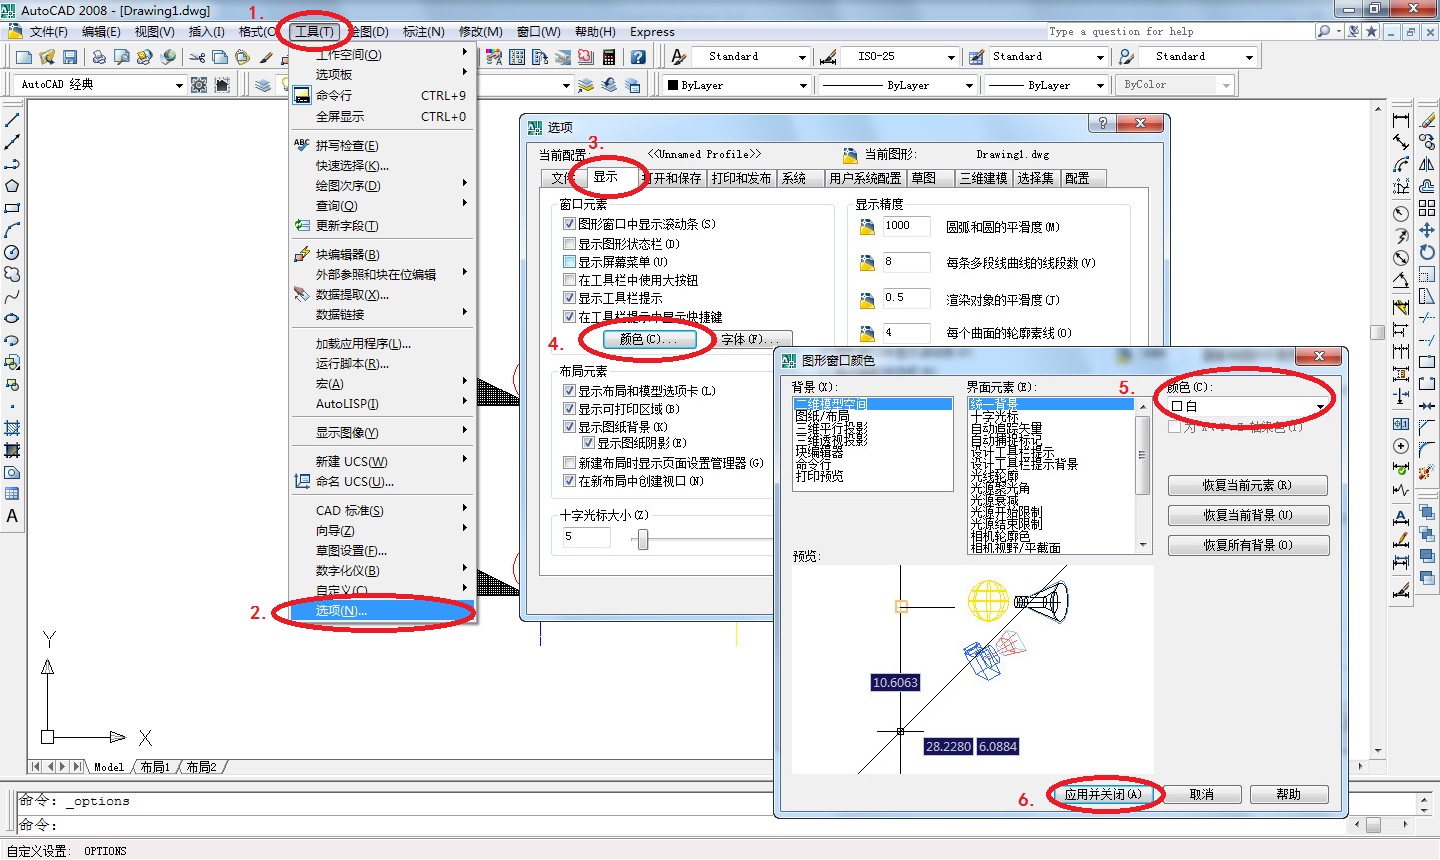Open the Standard text style dropdown

(x=751, y=57)
